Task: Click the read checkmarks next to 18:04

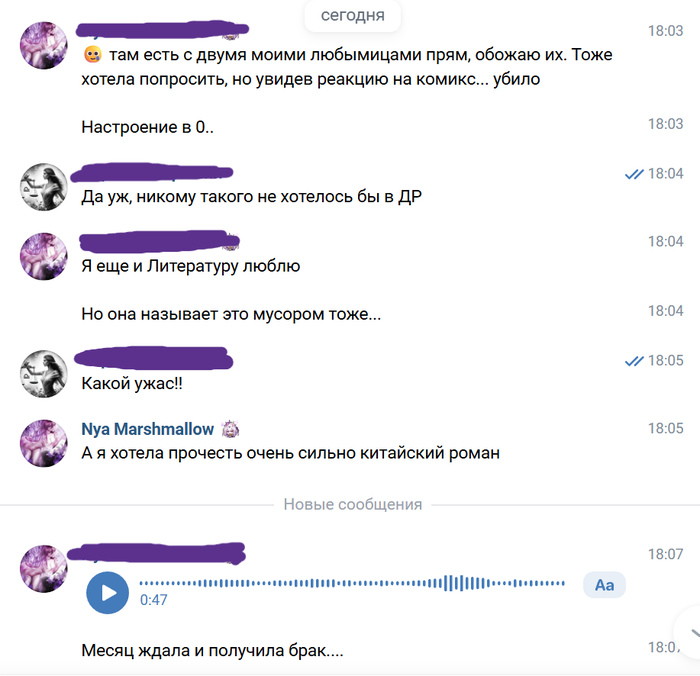Action: [x=634, y=174]
